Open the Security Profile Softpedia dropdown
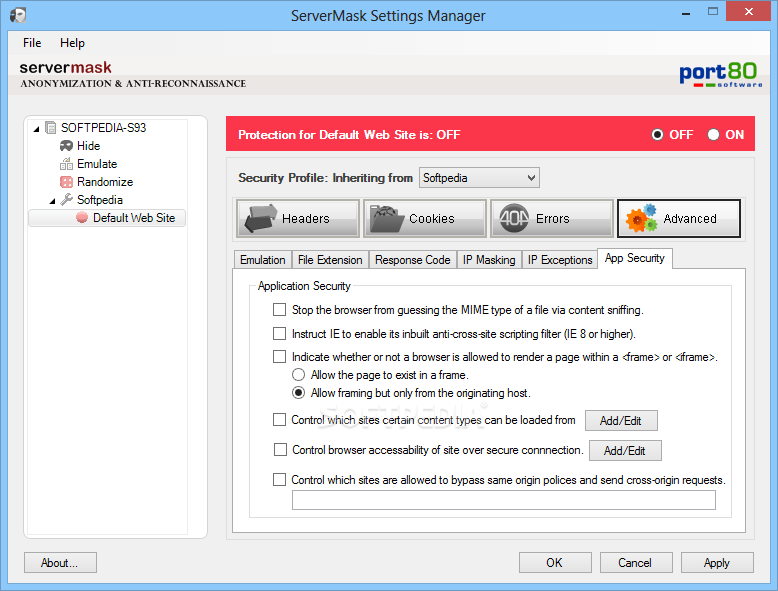 click(x=479, y=178)
